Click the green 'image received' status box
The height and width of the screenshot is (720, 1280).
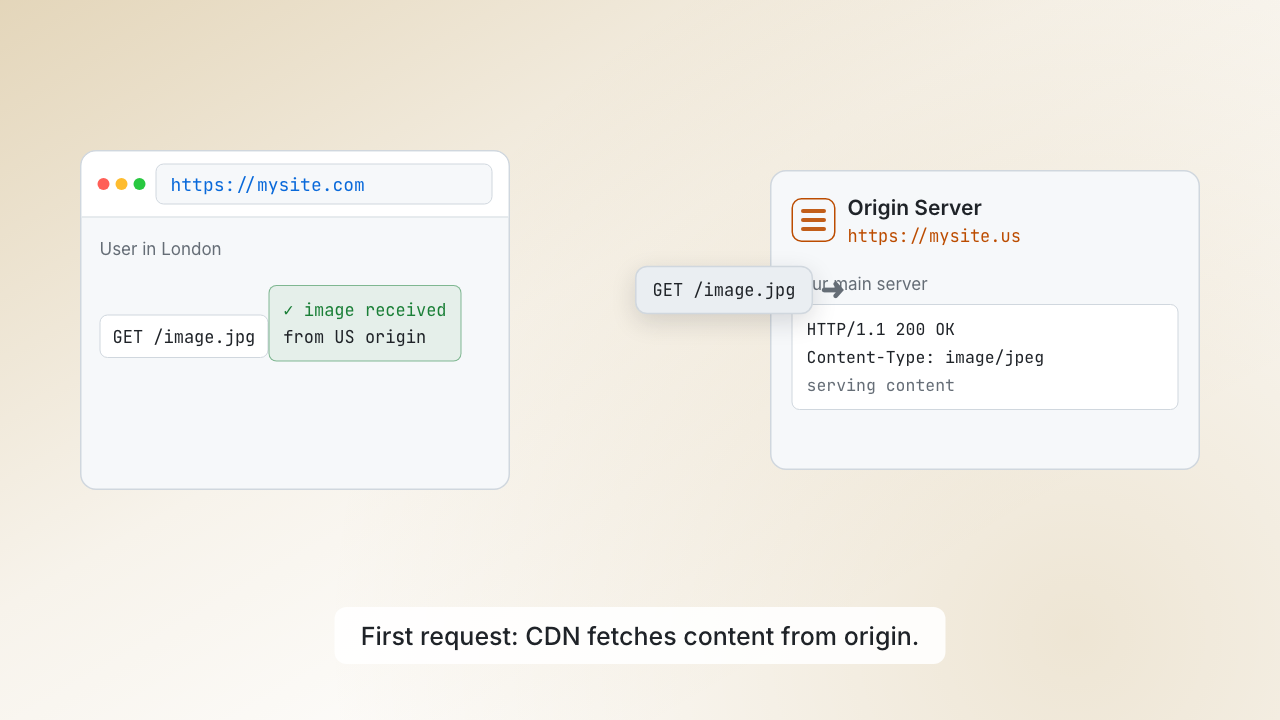(365, 323)
